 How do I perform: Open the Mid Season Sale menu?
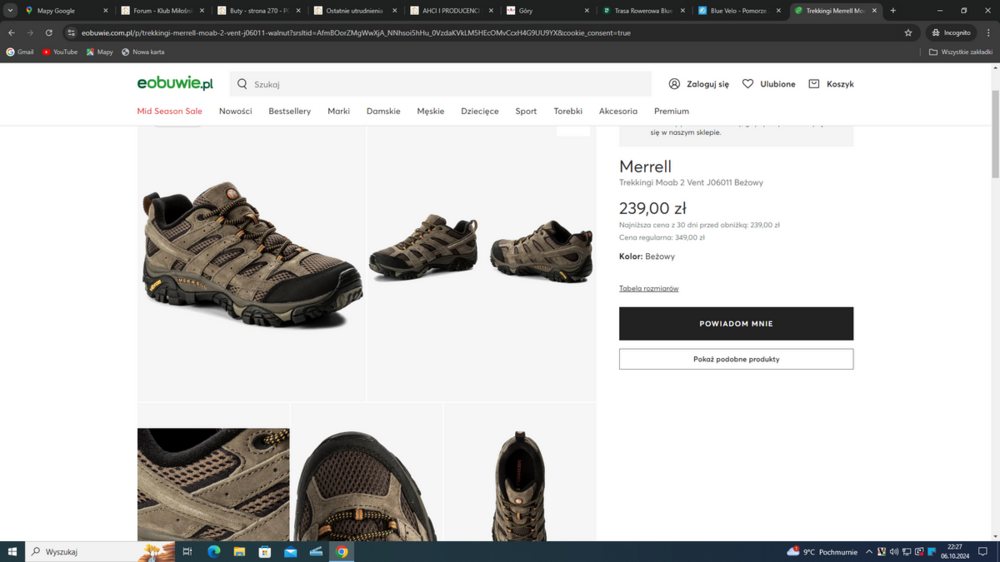point(169,111)
